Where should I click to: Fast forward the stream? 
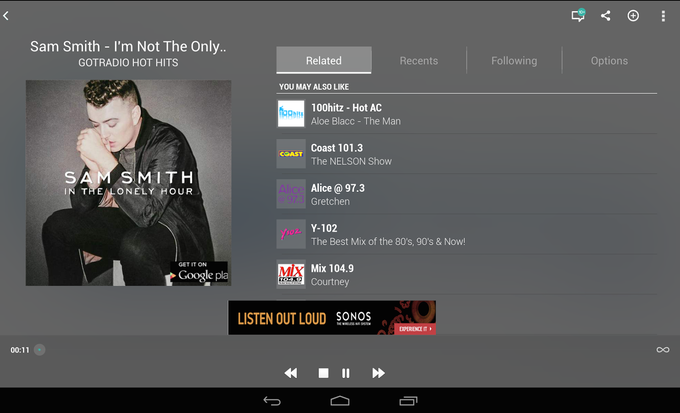click(378, 373)
